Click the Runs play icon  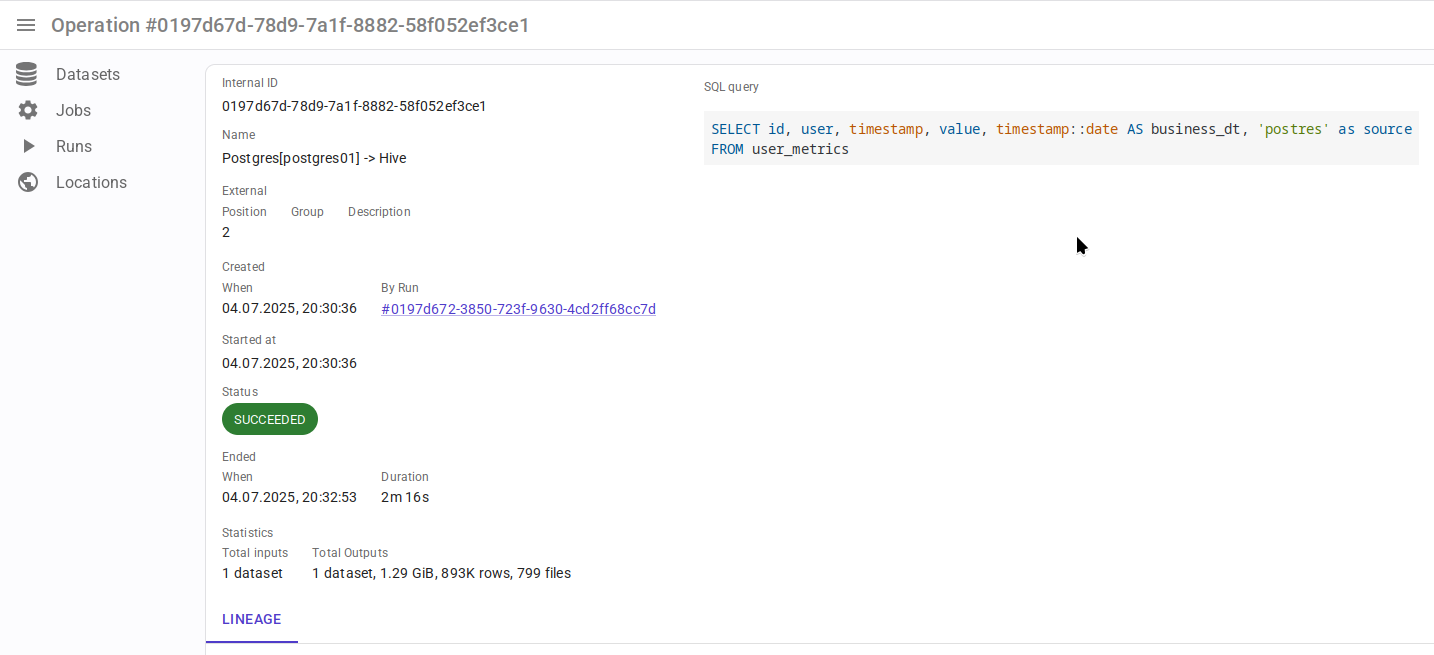point(27,146)
